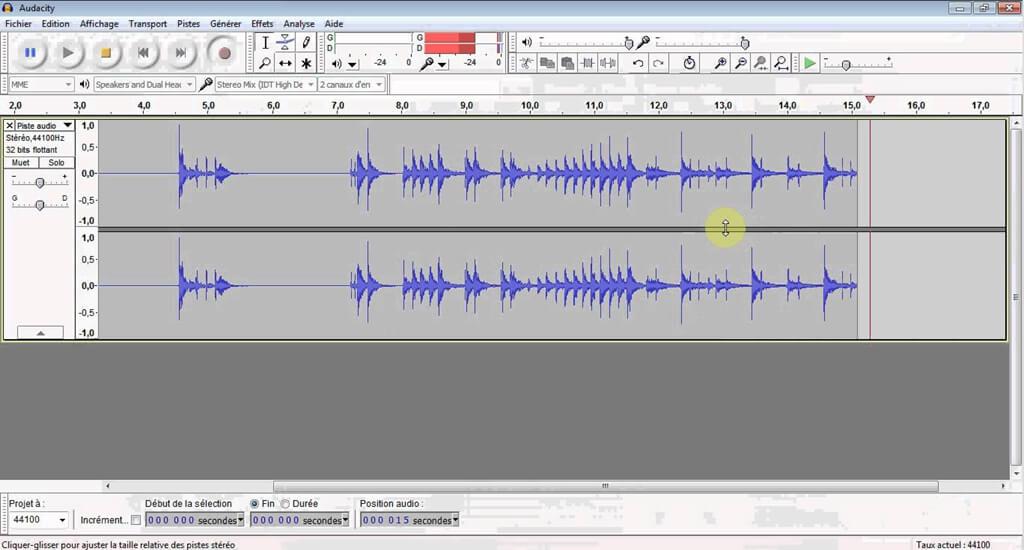Close the track with its X button
1024x550 pixels.
(9, 125)
